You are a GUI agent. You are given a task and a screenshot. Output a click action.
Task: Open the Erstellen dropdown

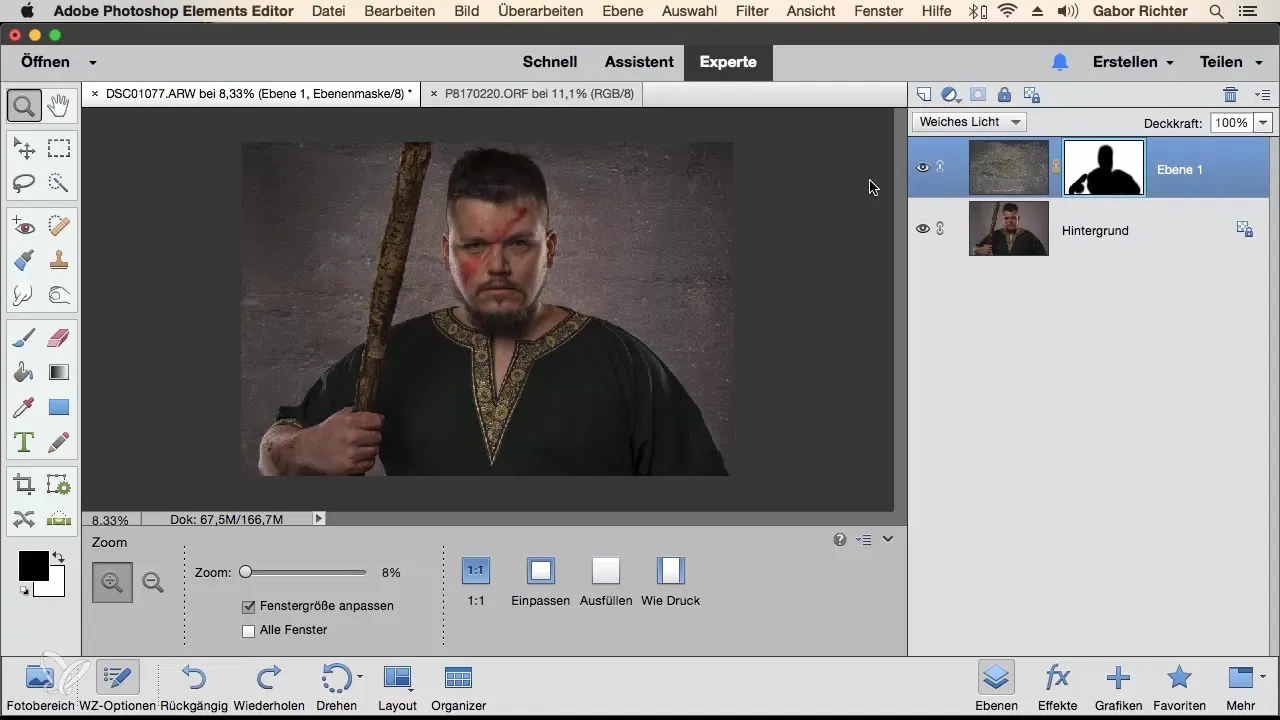point(1133,62)
